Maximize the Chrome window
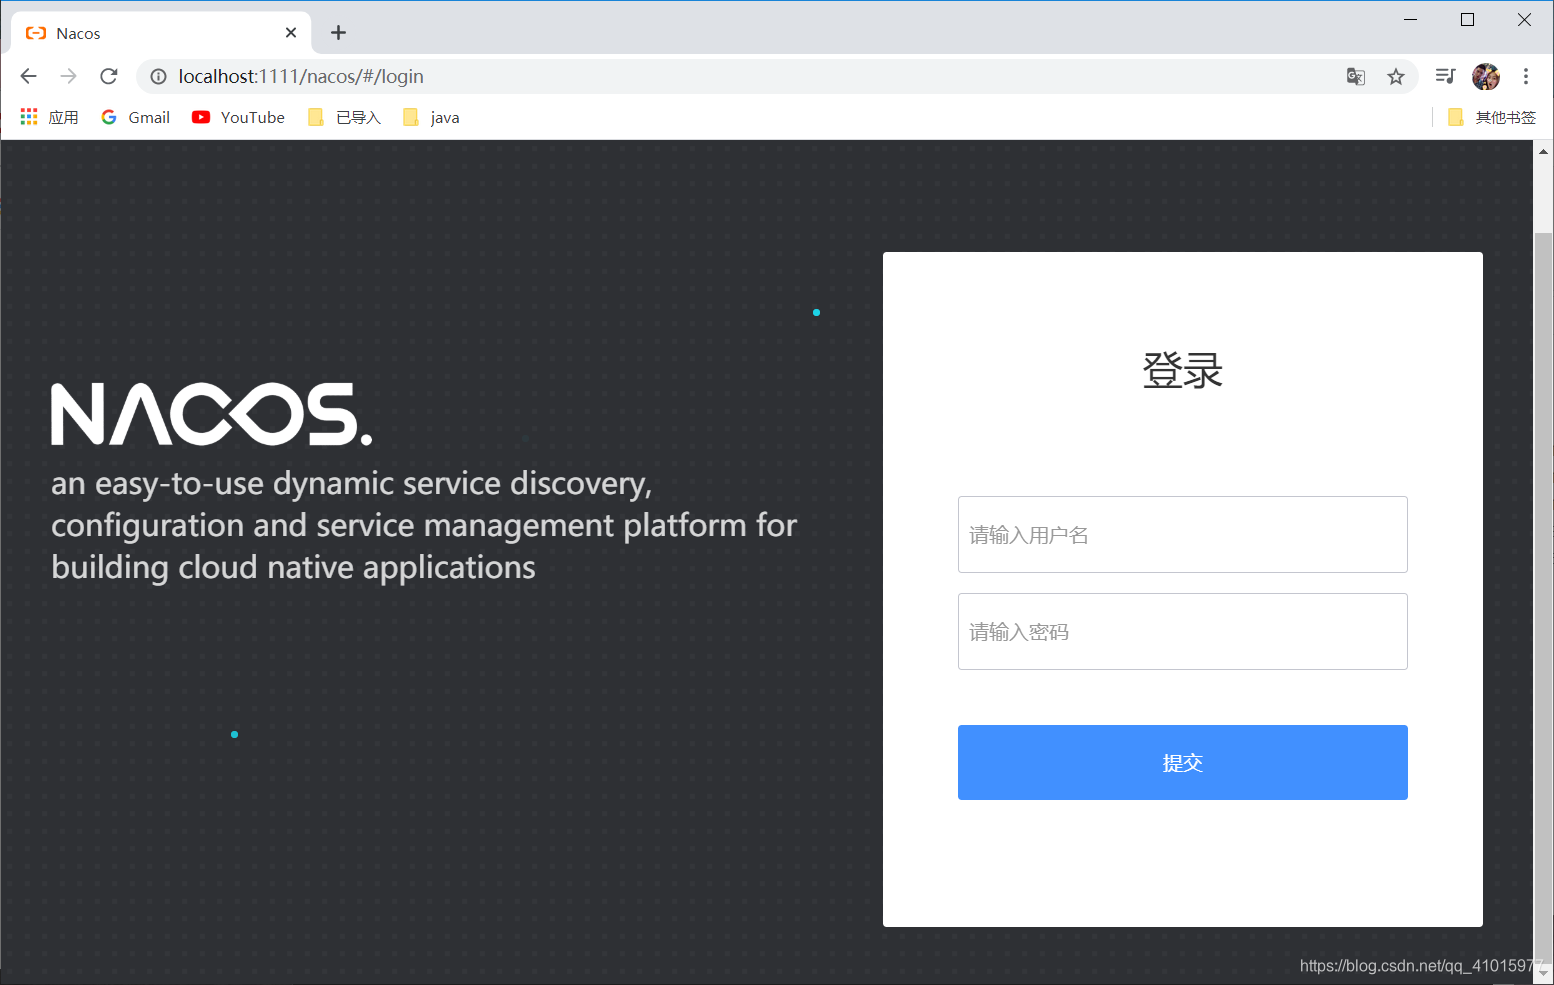The image size is (1554, 985). 1467,19
